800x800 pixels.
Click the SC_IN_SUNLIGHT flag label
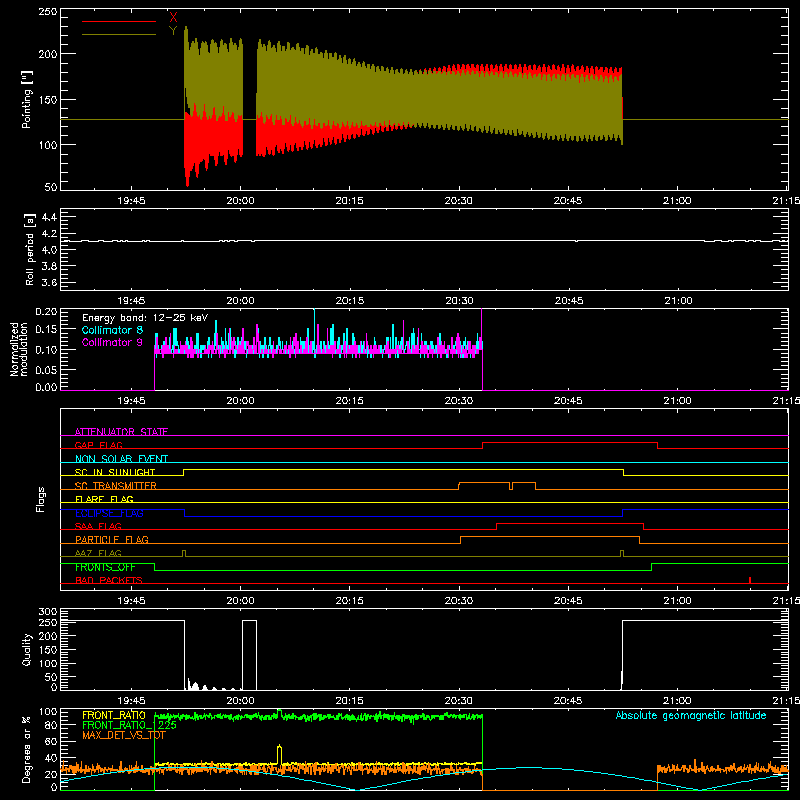(115, 472)
